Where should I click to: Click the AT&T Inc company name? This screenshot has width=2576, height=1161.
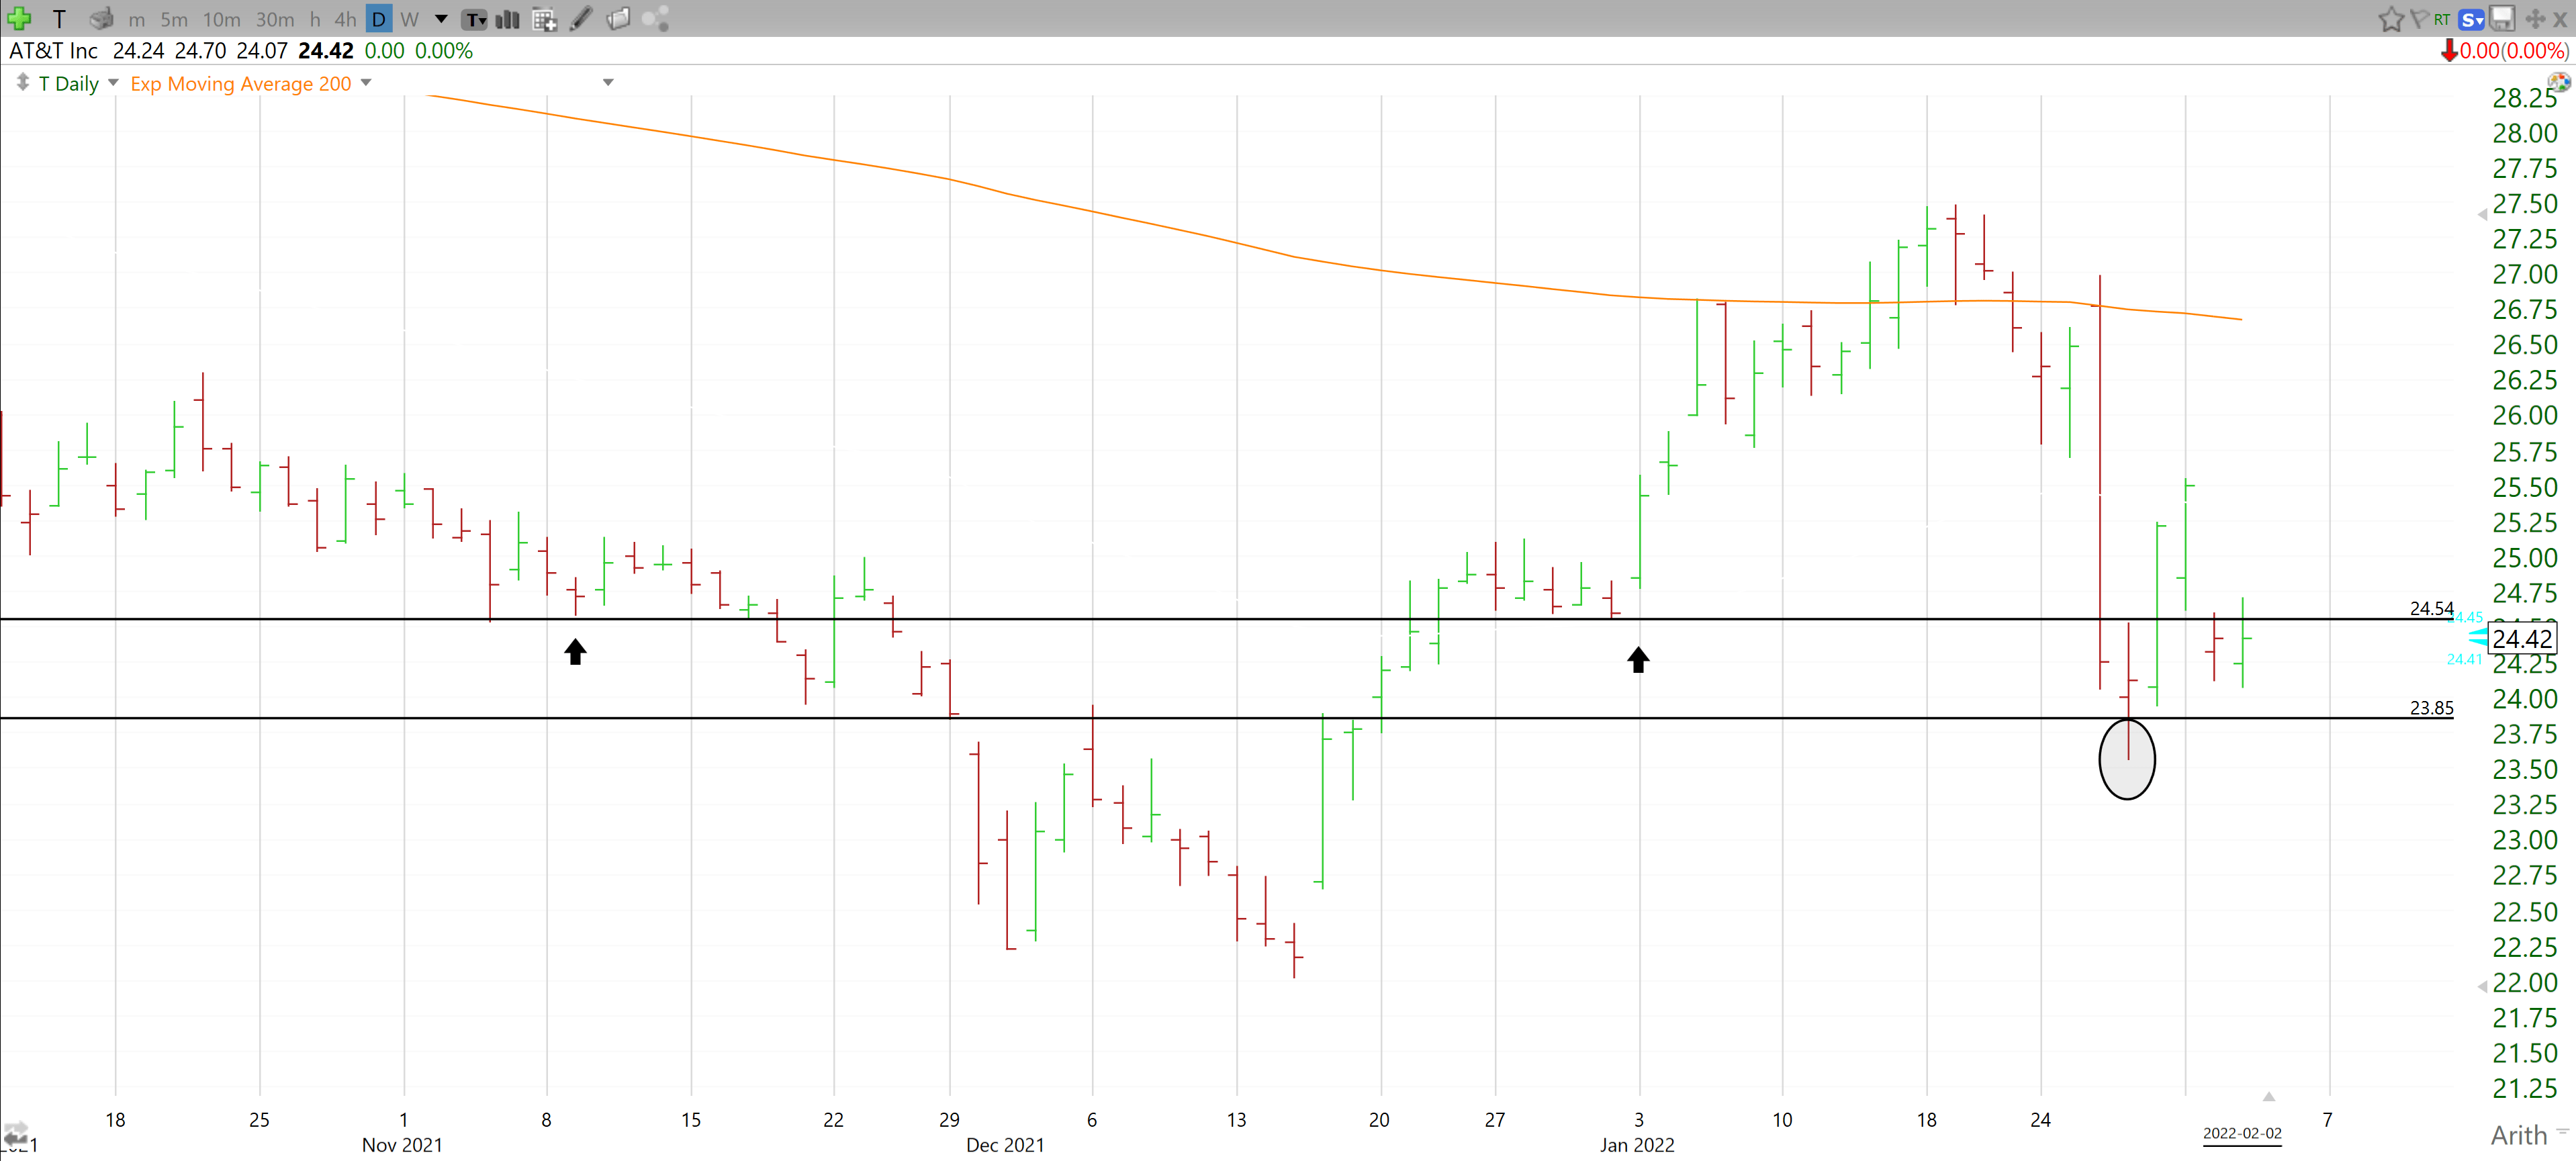[54, 51]
